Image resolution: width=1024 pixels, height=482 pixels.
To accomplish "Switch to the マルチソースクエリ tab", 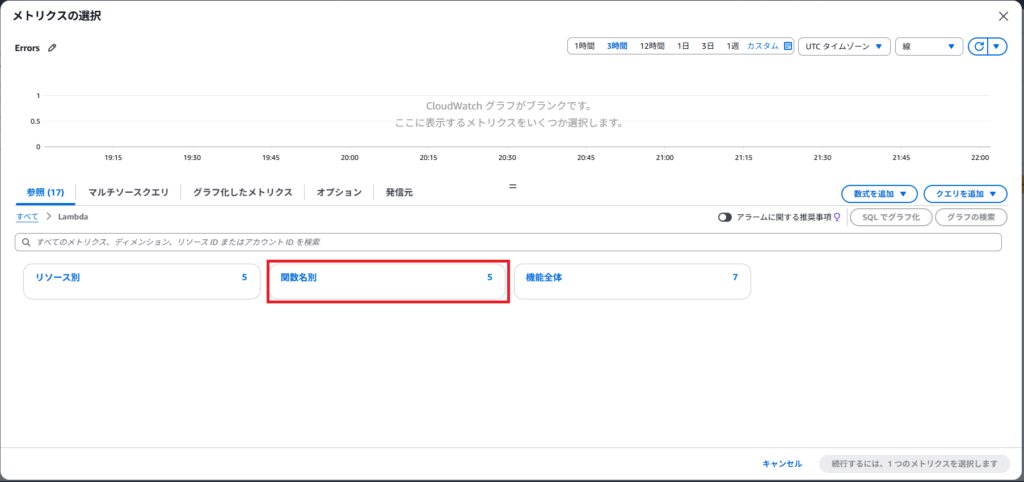I will pos(128,192).
